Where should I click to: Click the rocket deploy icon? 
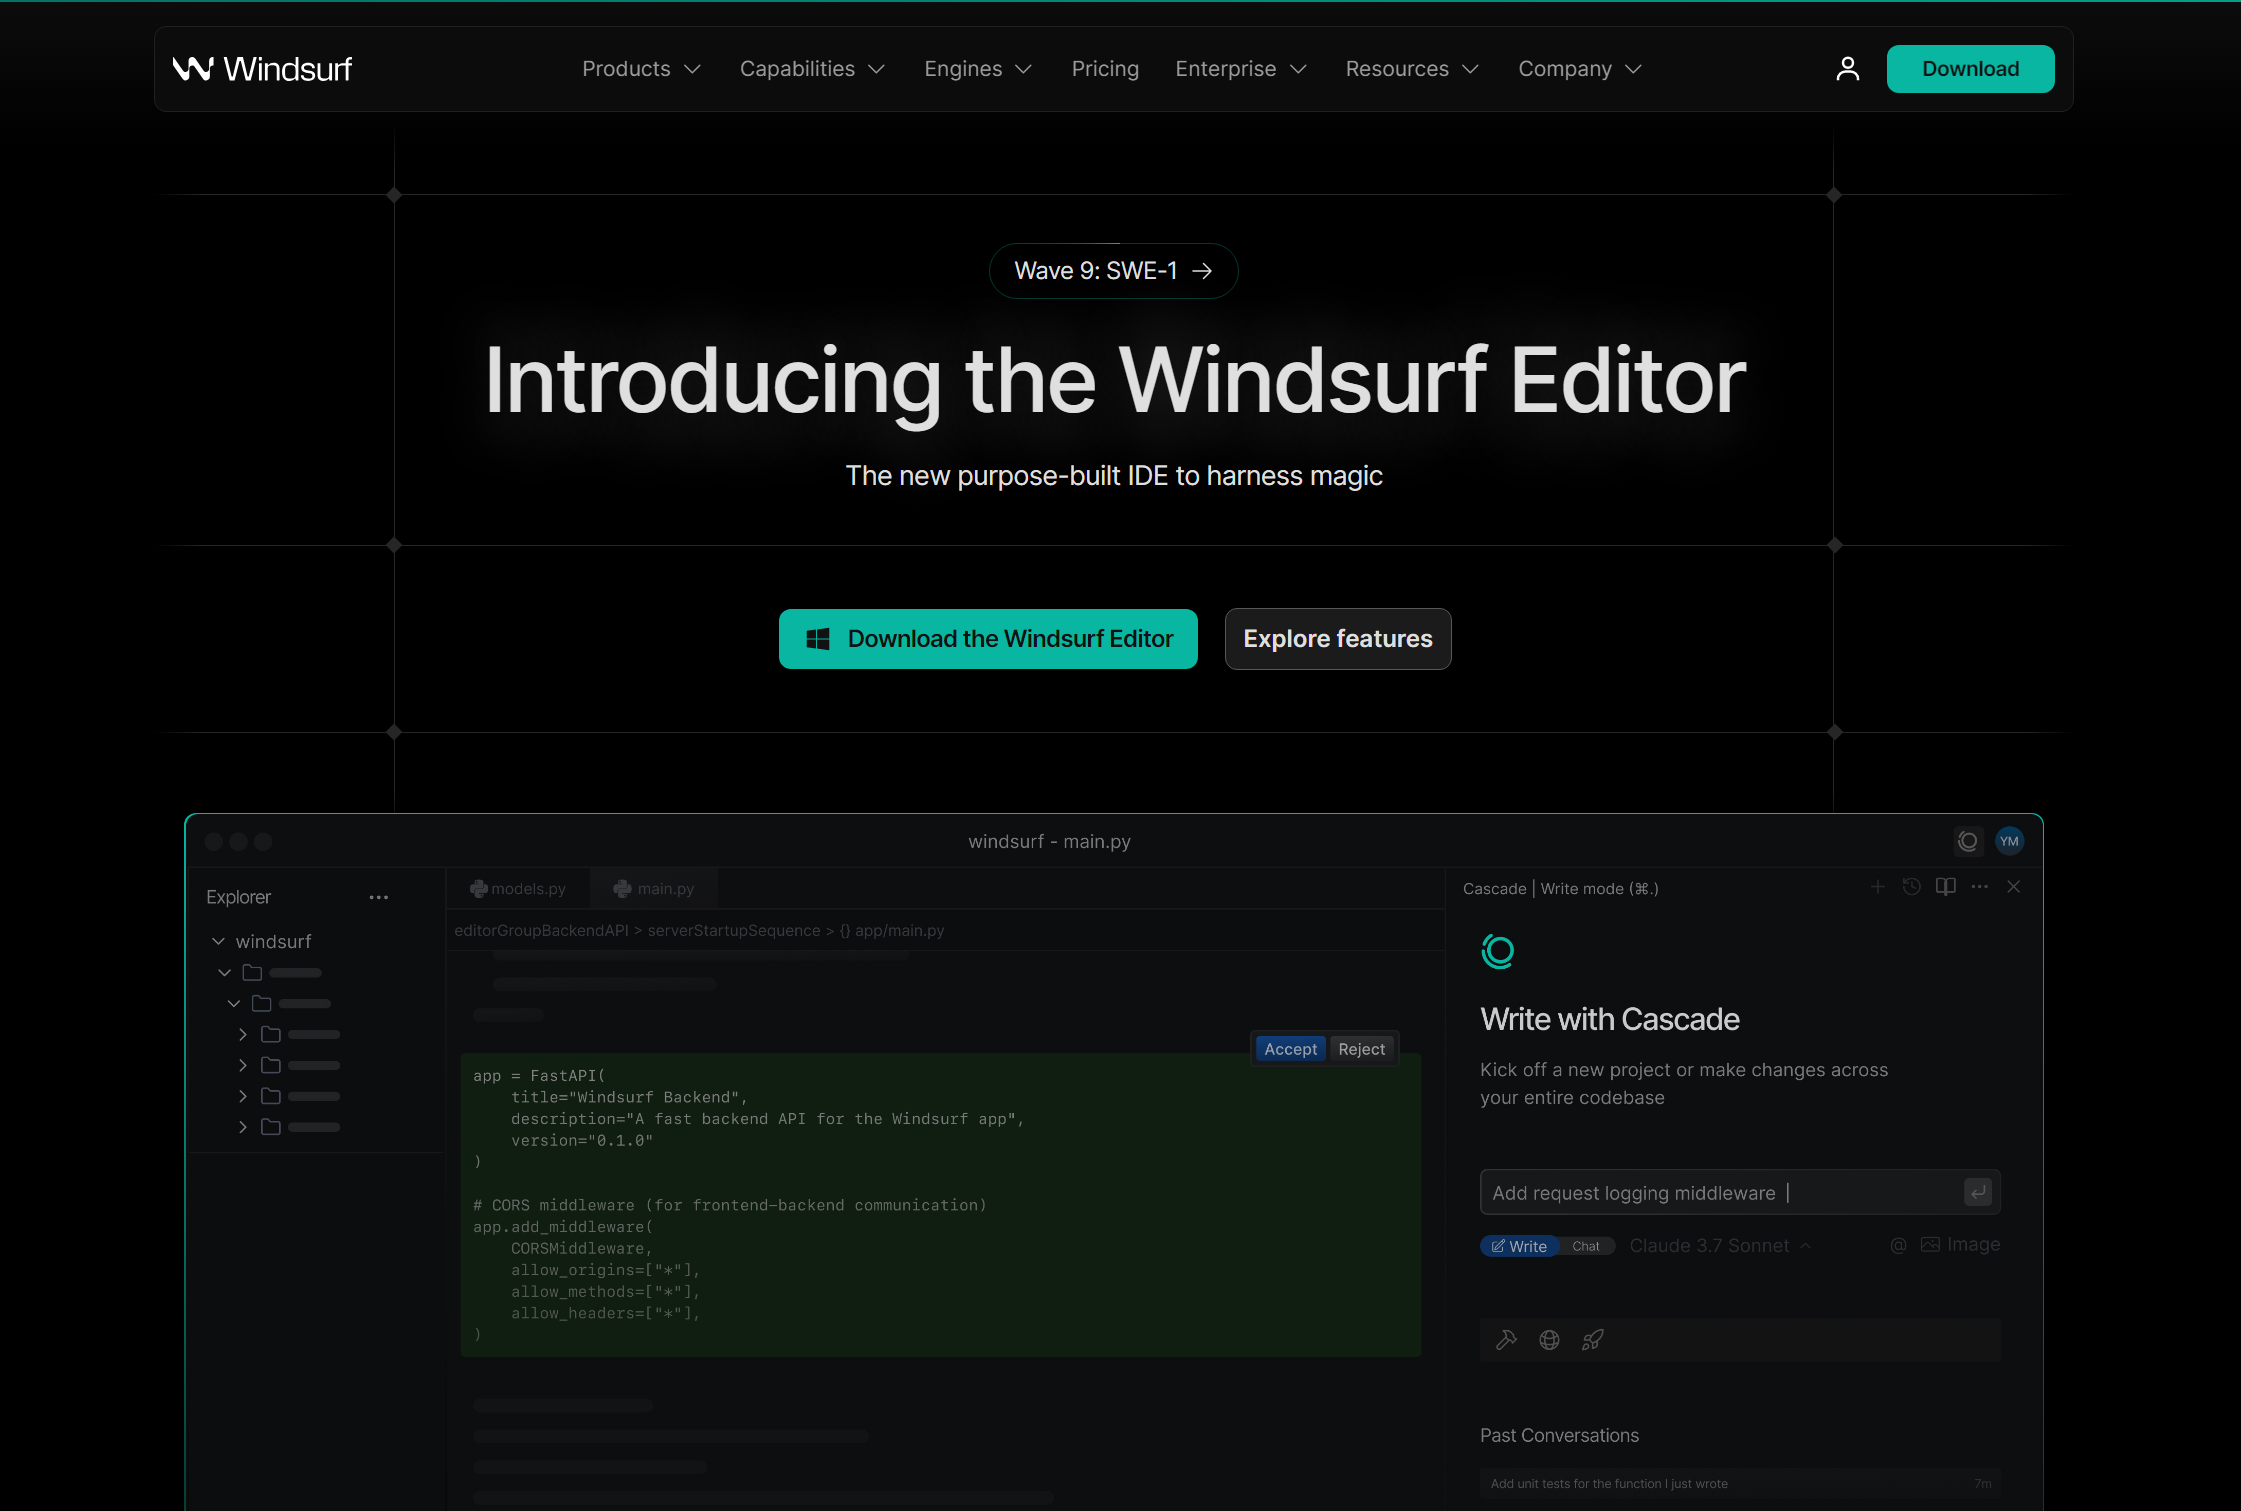[x=1593, y=1340]
